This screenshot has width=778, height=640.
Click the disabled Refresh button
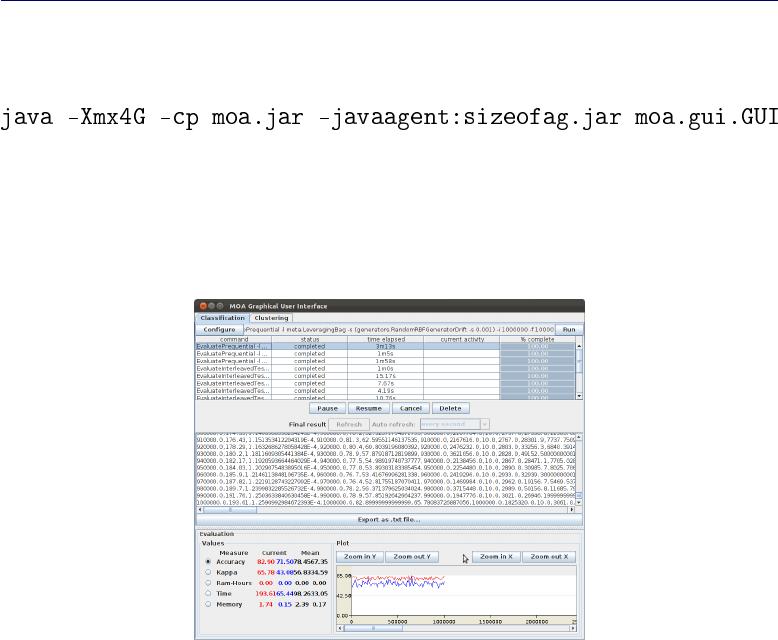click(x=349, y=424)
